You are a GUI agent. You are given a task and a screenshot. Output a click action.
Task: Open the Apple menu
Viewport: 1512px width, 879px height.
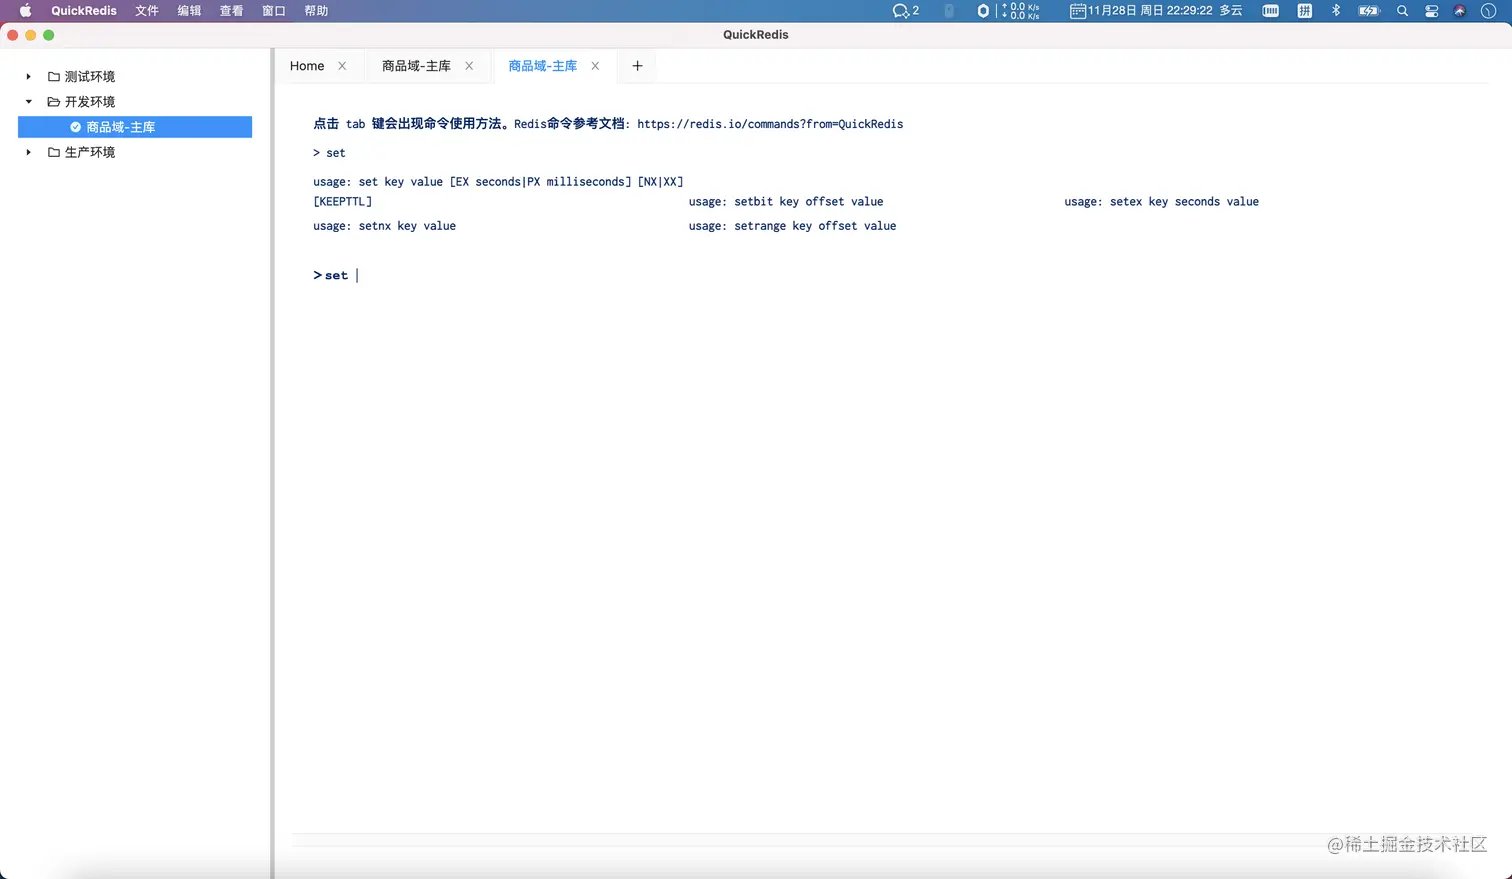click(x=25, y=11)
